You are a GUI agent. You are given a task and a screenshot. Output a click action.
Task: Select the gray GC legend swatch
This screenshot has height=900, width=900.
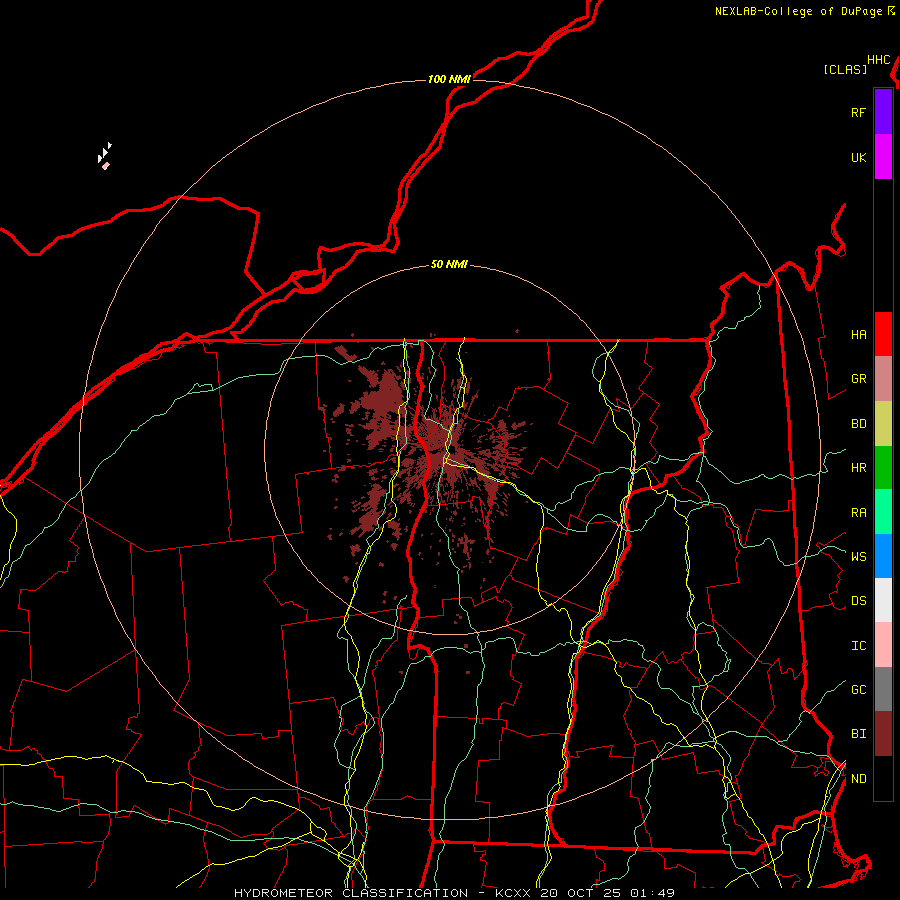pyautogui.click(x=883, y=689)
